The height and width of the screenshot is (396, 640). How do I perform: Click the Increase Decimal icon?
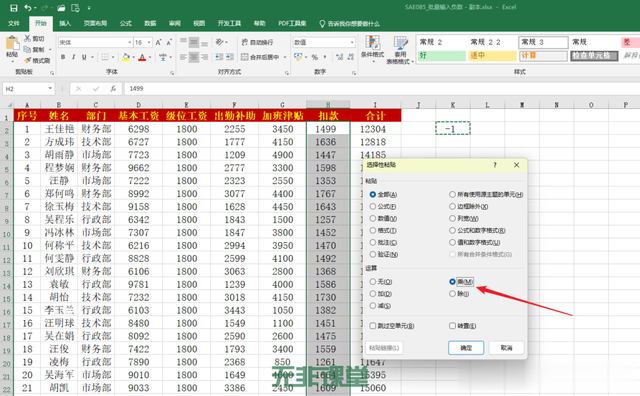click(340, 57)
